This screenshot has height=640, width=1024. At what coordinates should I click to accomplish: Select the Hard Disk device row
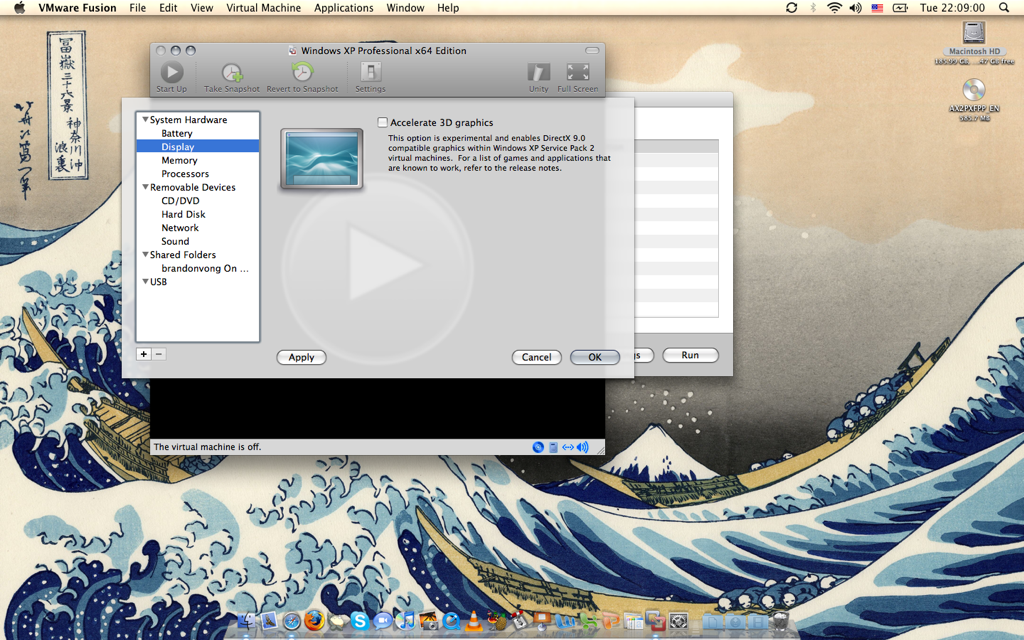click(x=198, y=214)
